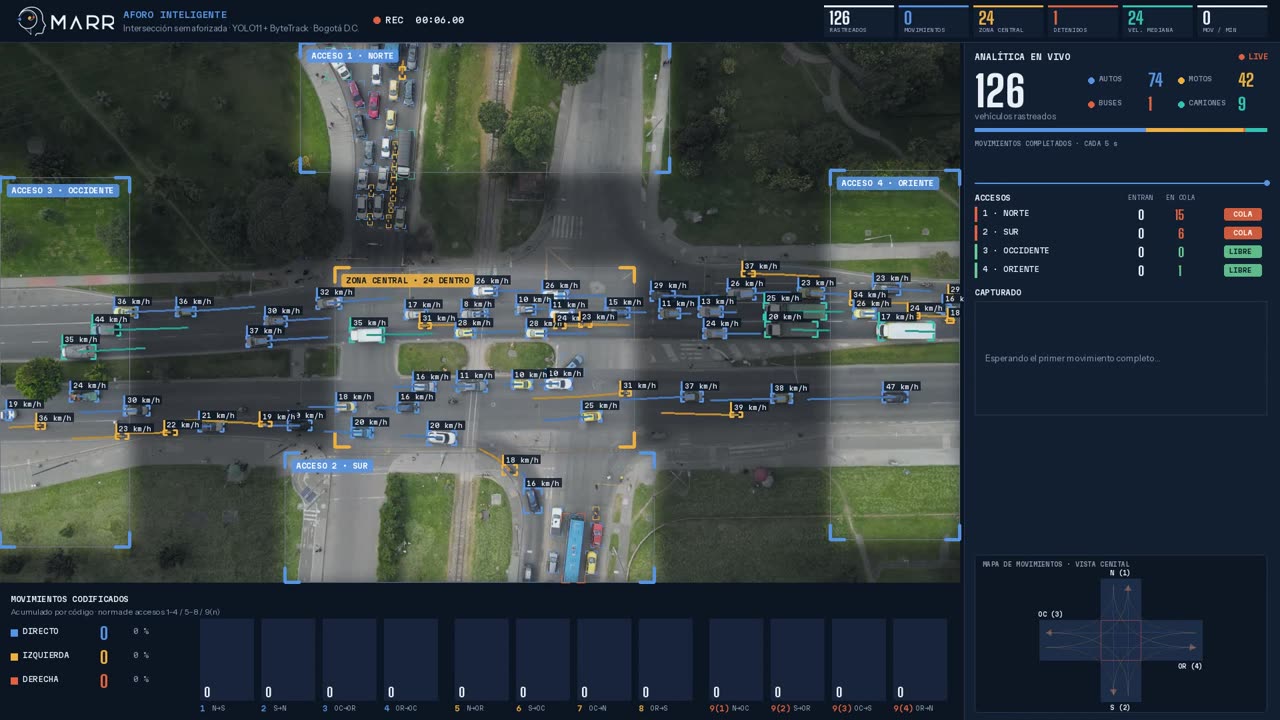Select the ACCESO 2 · SUR zone label
Viewport: 1280px width, 720px height.
[x=331, y=466]
